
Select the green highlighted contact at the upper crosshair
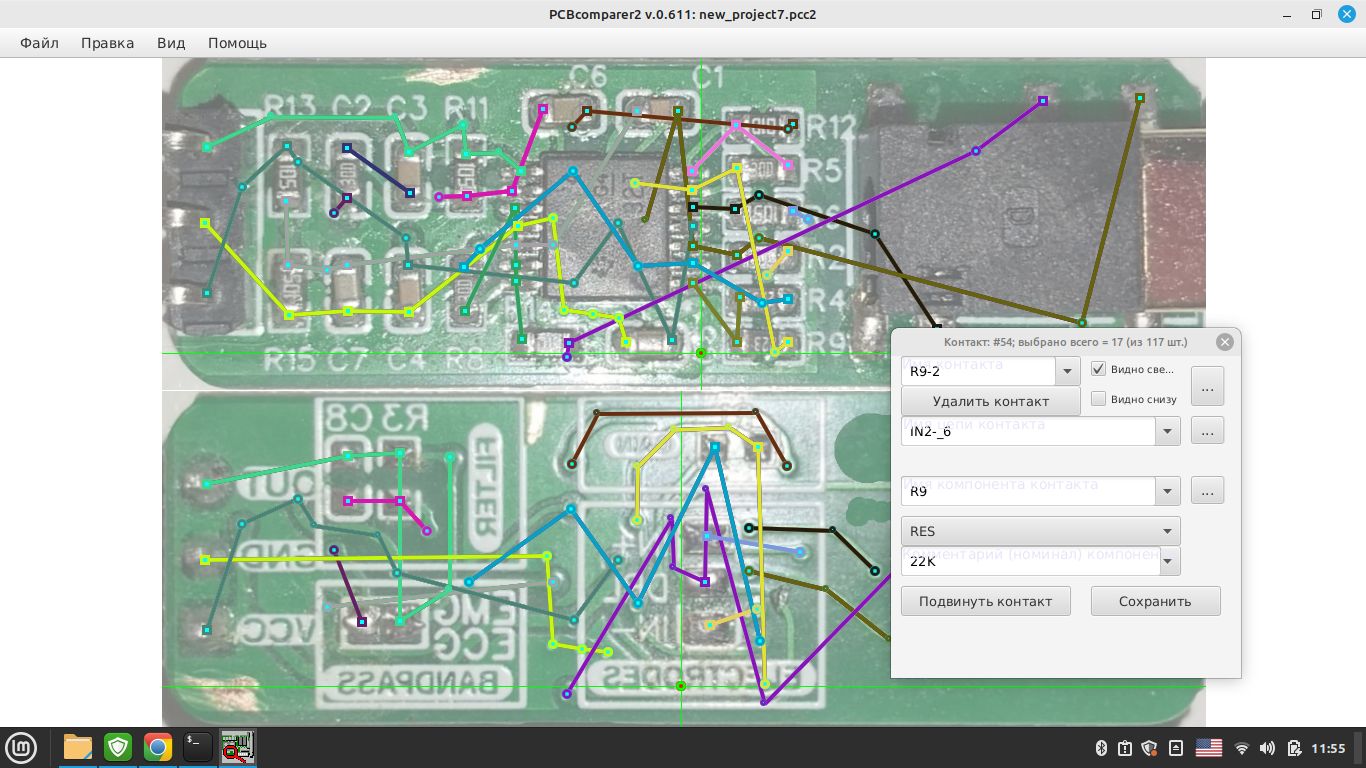pos(701,353)
